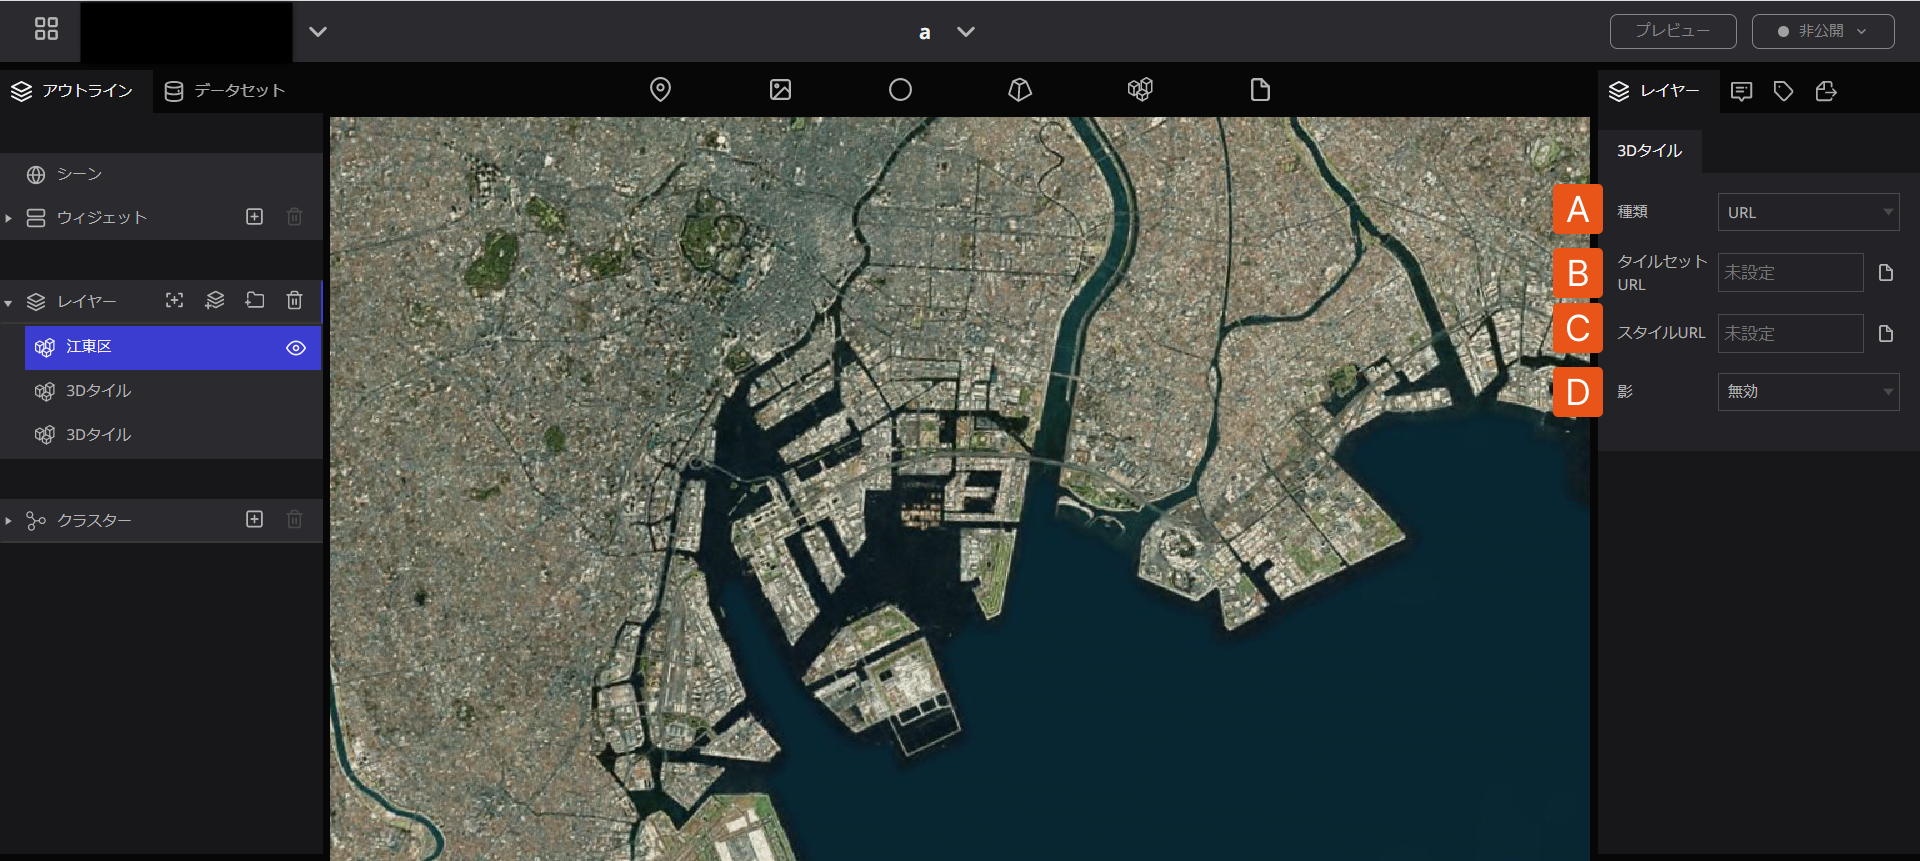Screen dimensions: 1920x861
Task: Click the ウィジェット label
Action: [x=102, y=217]
